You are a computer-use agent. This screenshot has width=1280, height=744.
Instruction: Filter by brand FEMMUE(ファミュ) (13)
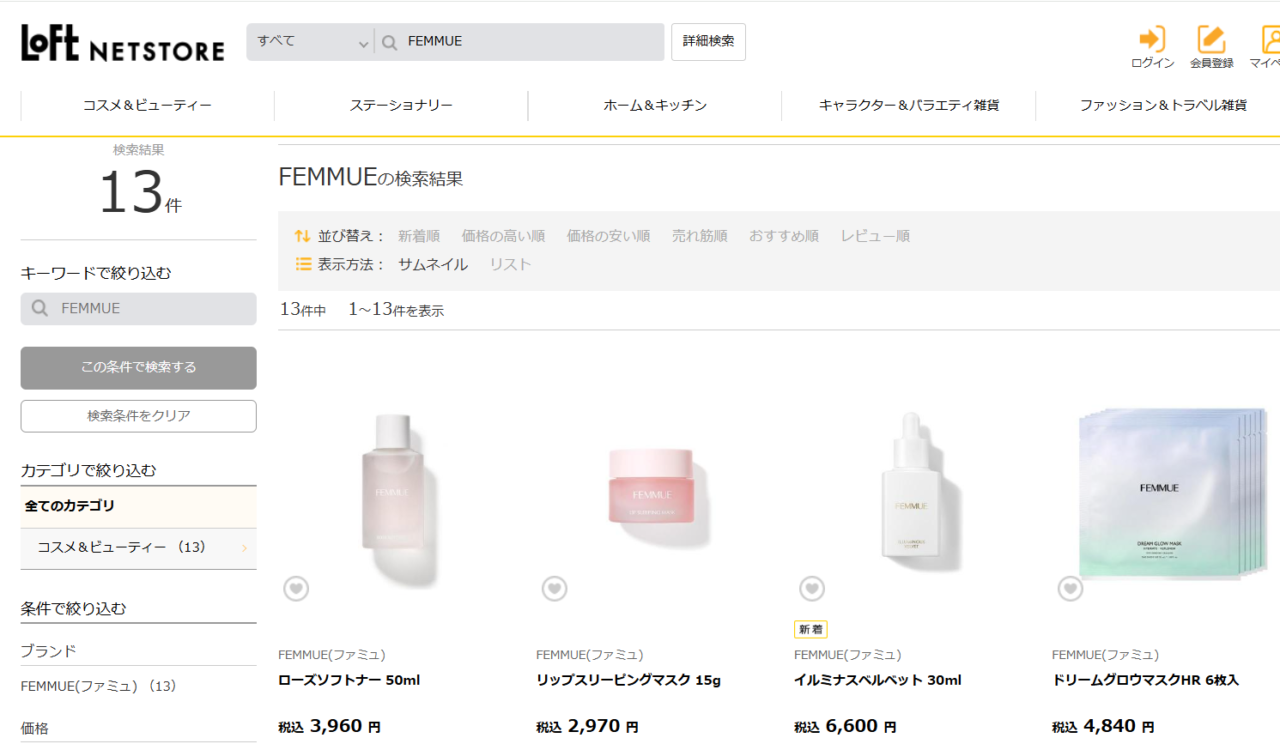[98, 686]
